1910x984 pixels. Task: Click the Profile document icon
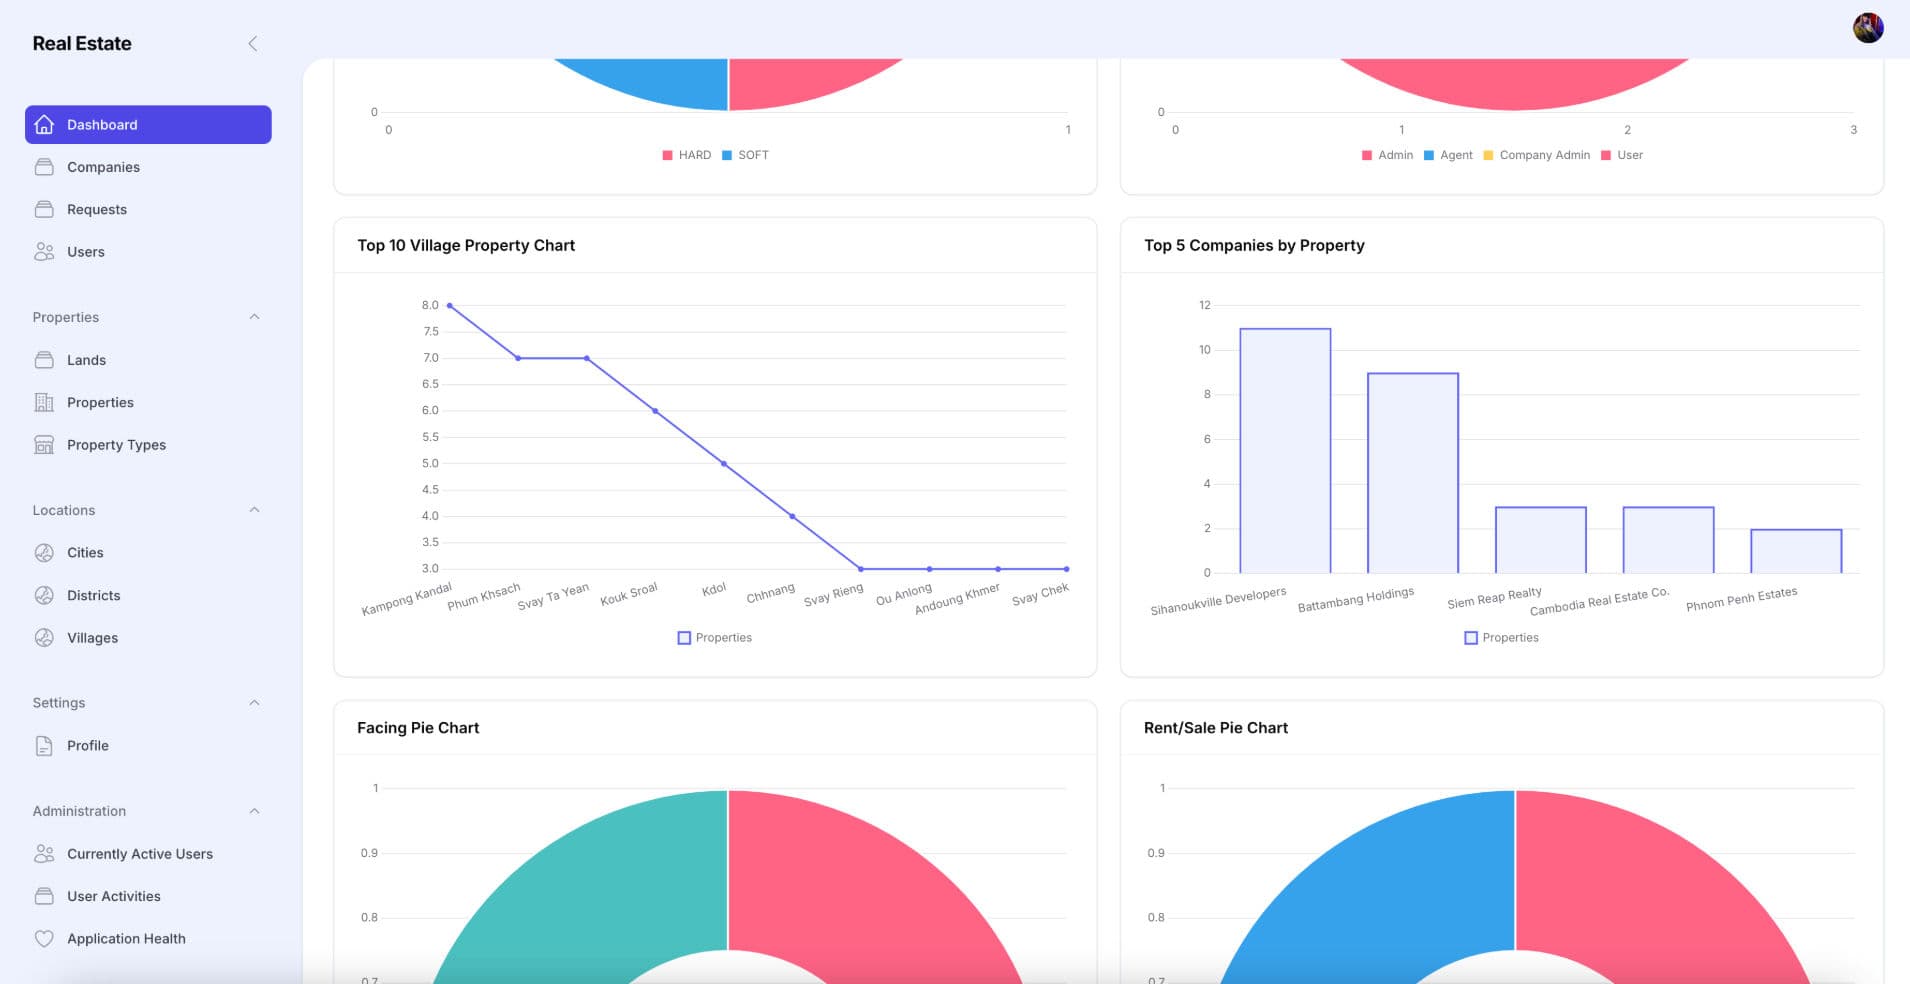tap(44, 745)
